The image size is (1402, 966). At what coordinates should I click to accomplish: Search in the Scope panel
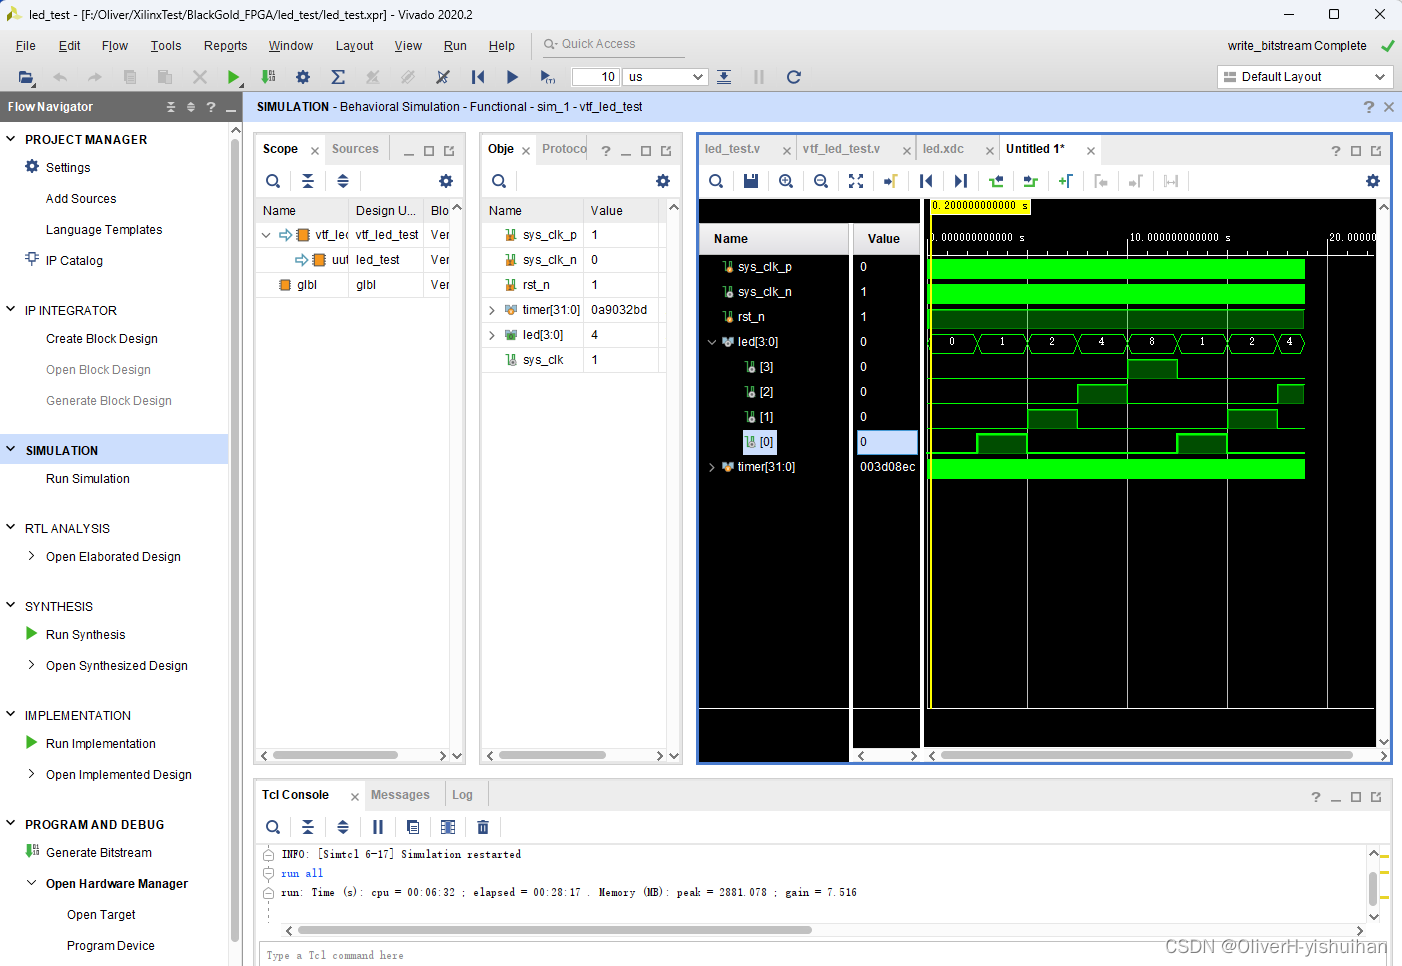pos(273,181)
